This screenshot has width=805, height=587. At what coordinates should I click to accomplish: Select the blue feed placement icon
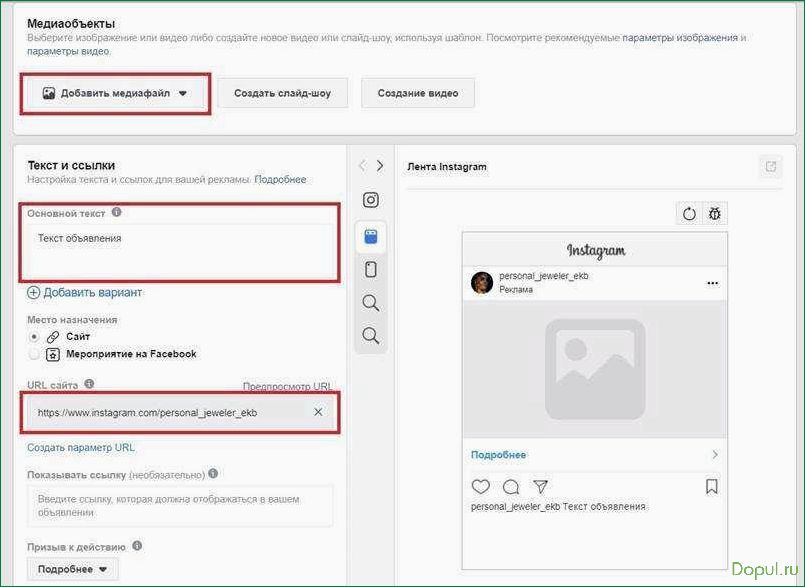pyautogui.click(x=371, y=237)
